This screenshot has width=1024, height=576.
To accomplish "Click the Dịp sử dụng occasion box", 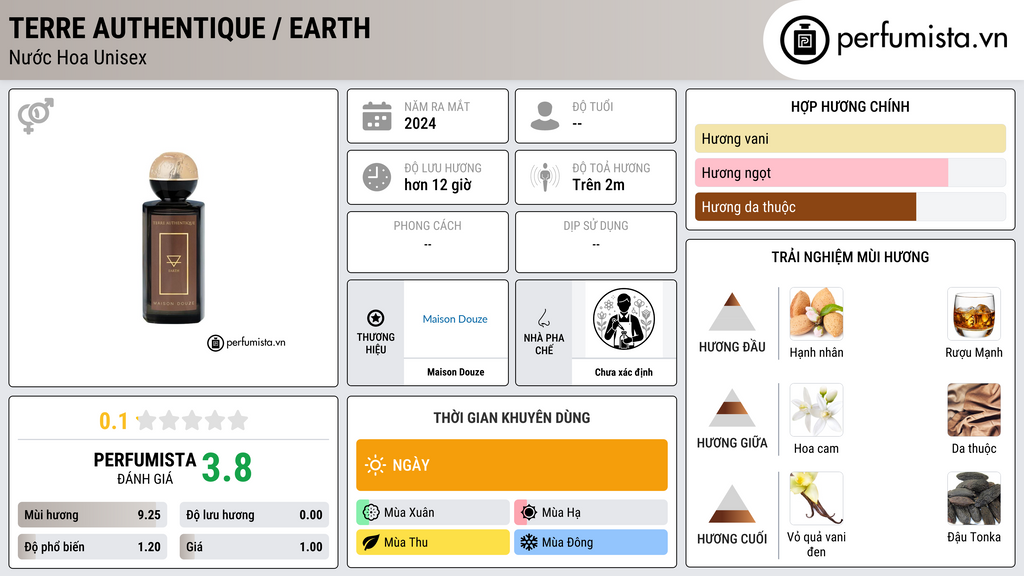I will [596, 242].
